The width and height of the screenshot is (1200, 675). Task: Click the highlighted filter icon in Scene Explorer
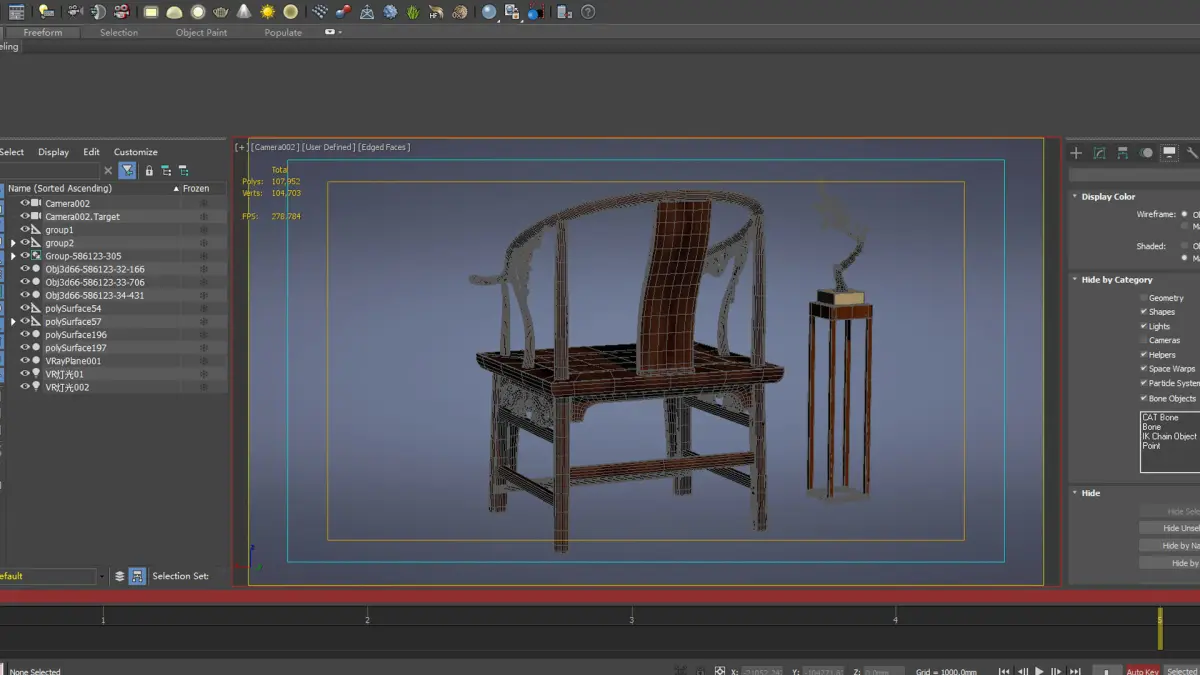(x=127, y=171)
